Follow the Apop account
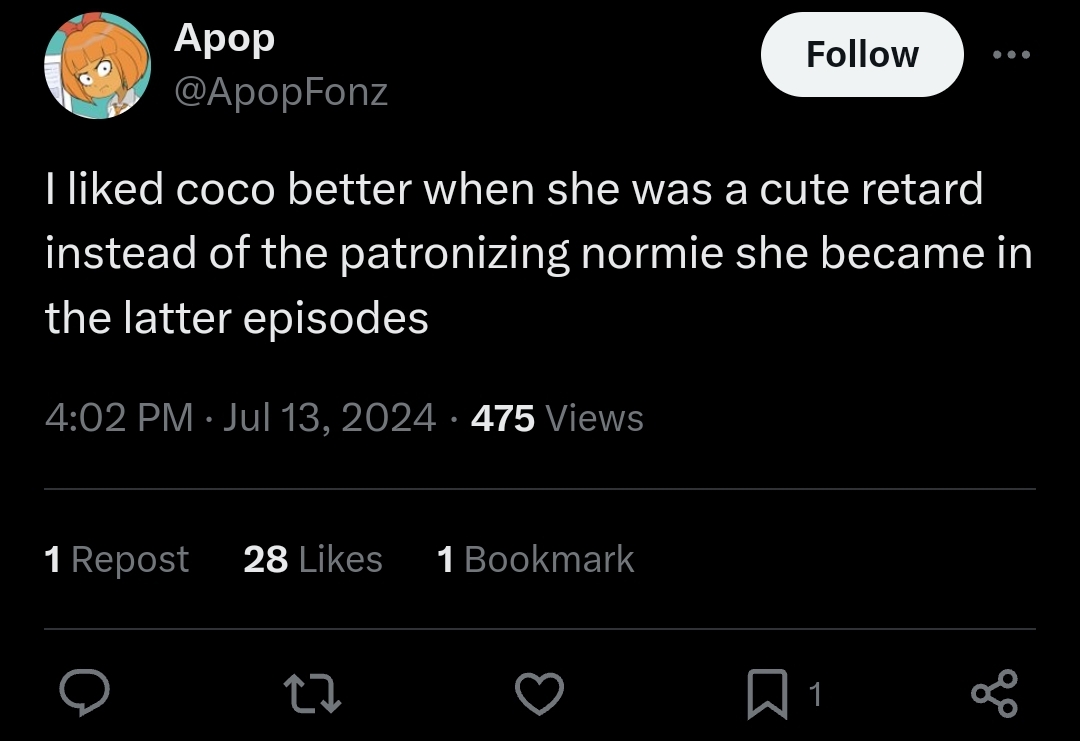This screenshot has height=741, width=1080. [862, 55]
